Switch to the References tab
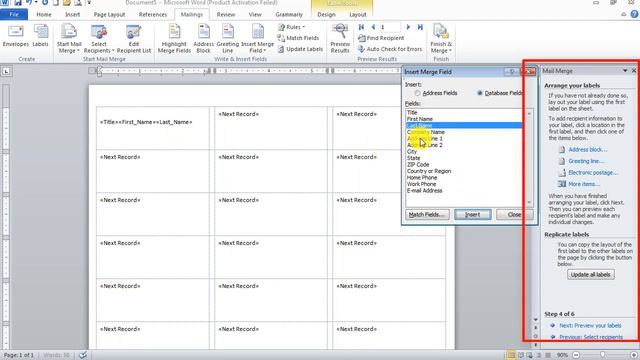The height and width of the screenshot is (360, 640). tap(153, 14)
